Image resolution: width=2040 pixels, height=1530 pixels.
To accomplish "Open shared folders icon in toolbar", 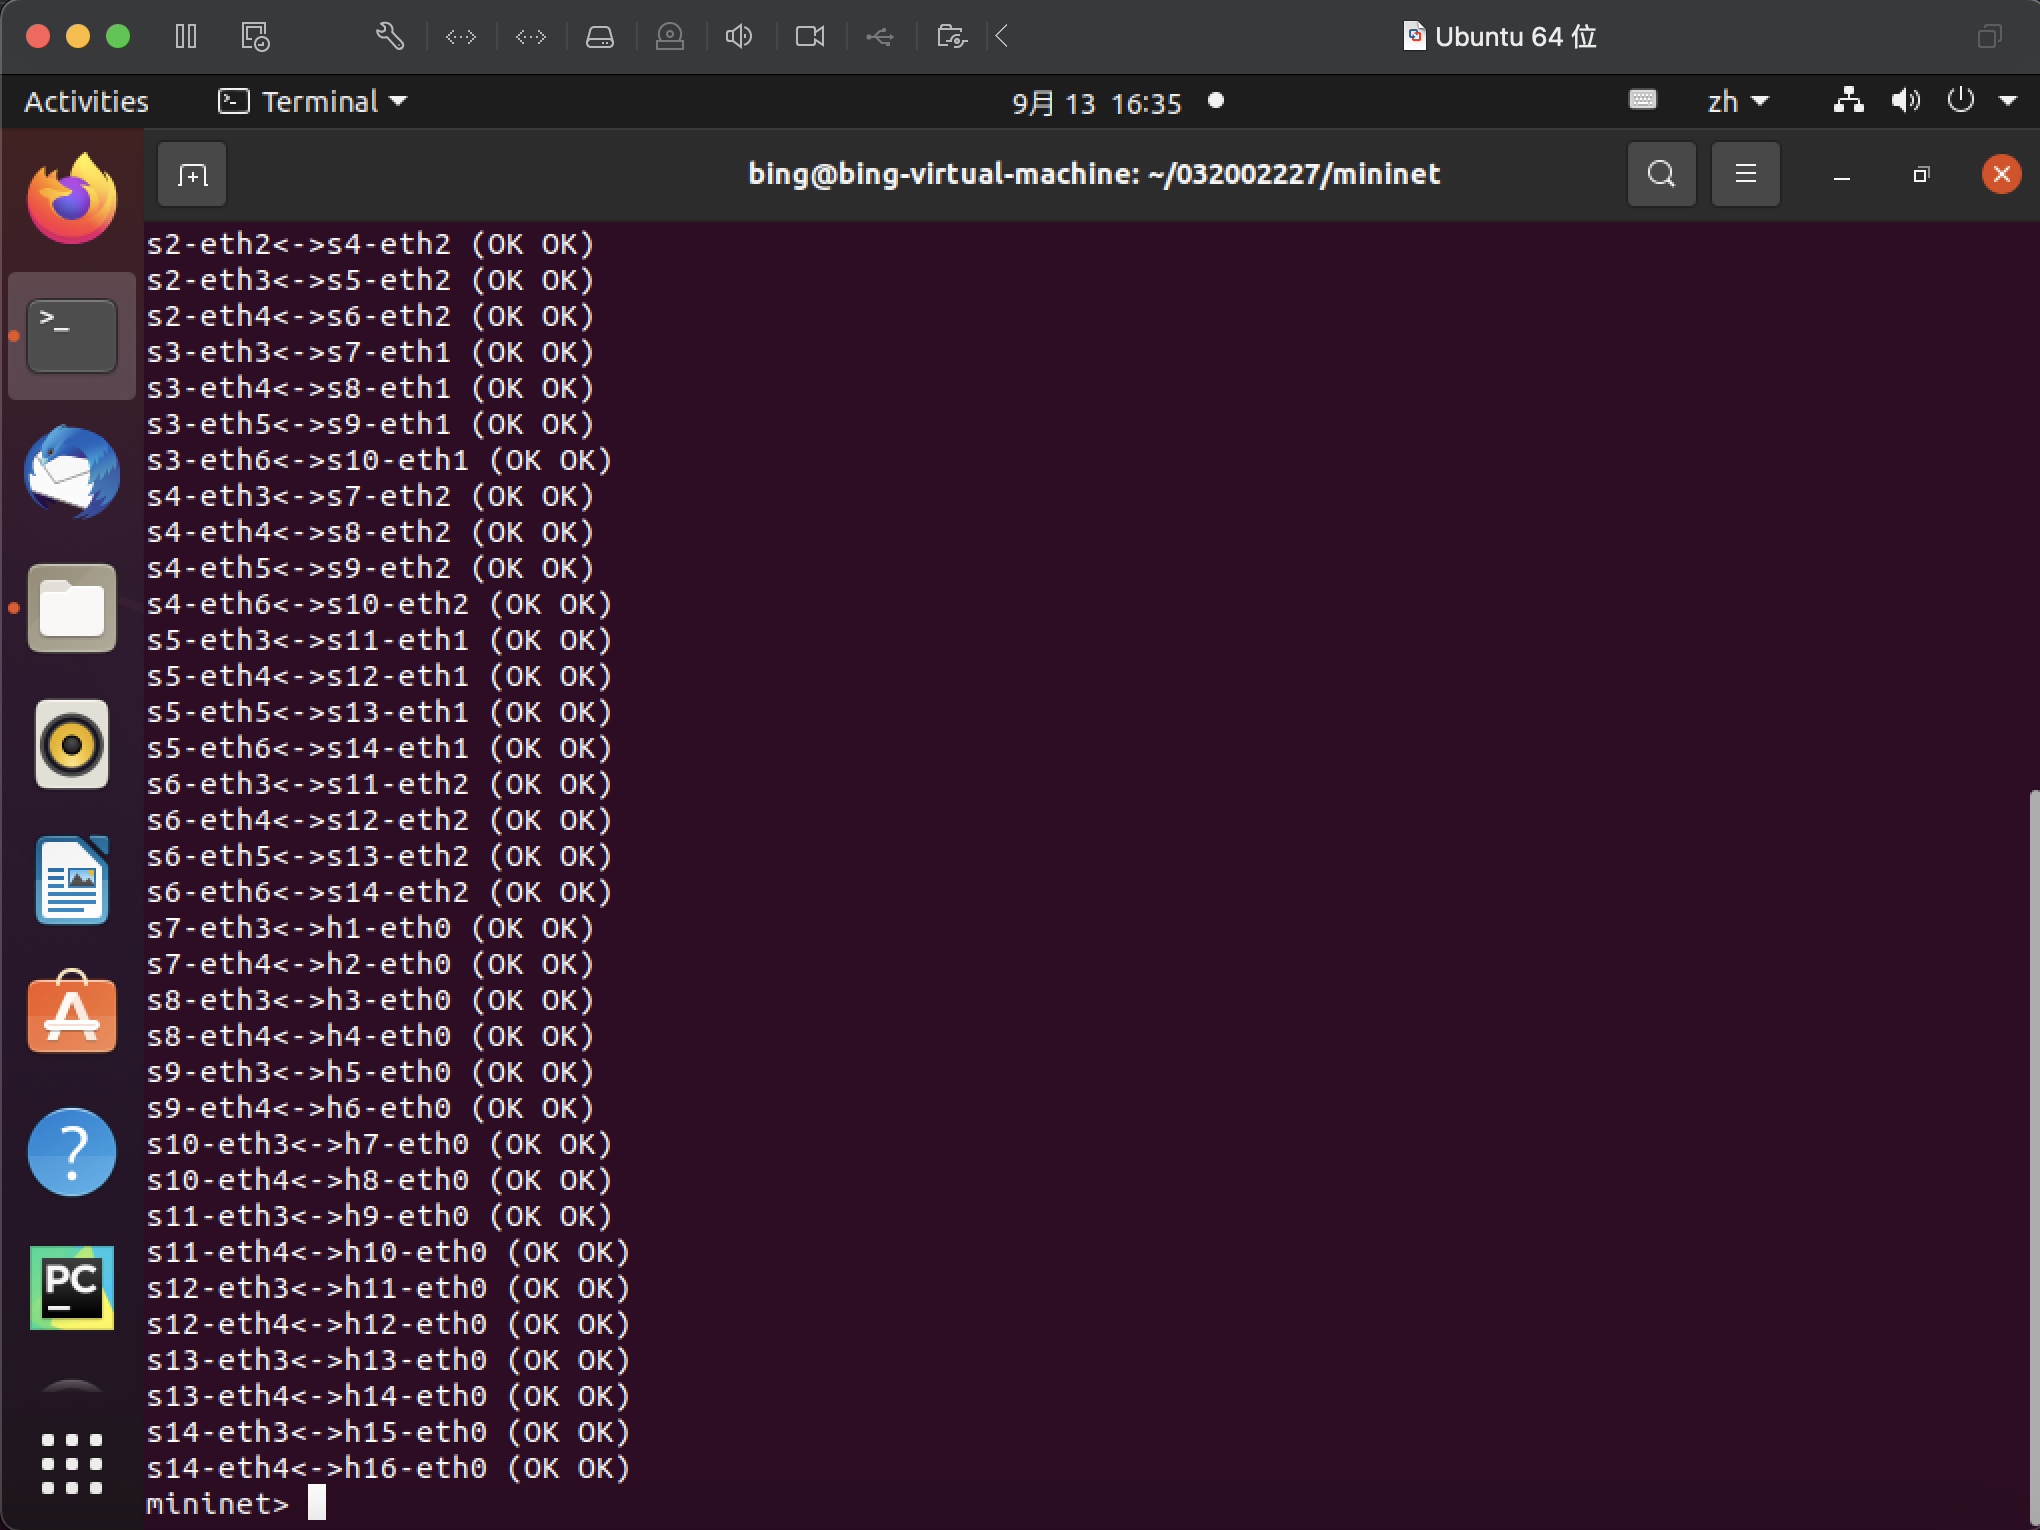I will click(x=951, y=37).
